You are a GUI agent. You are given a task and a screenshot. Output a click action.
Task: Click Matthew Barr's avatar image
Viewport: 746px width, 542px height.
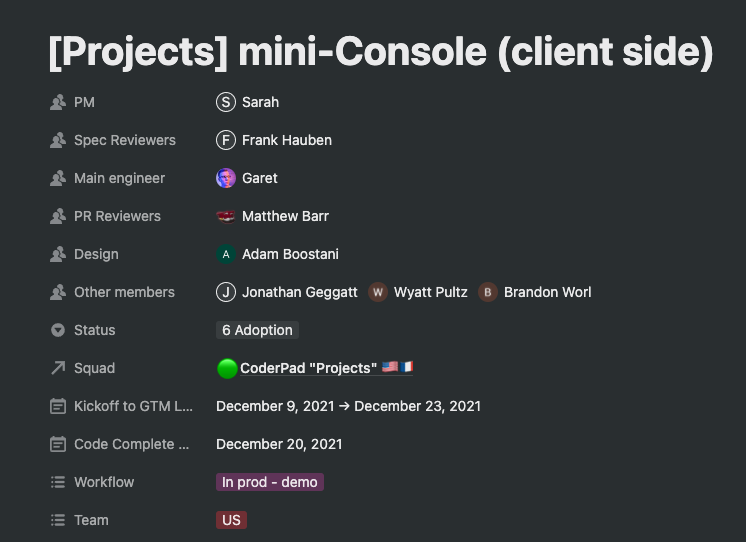pos(226,216)
